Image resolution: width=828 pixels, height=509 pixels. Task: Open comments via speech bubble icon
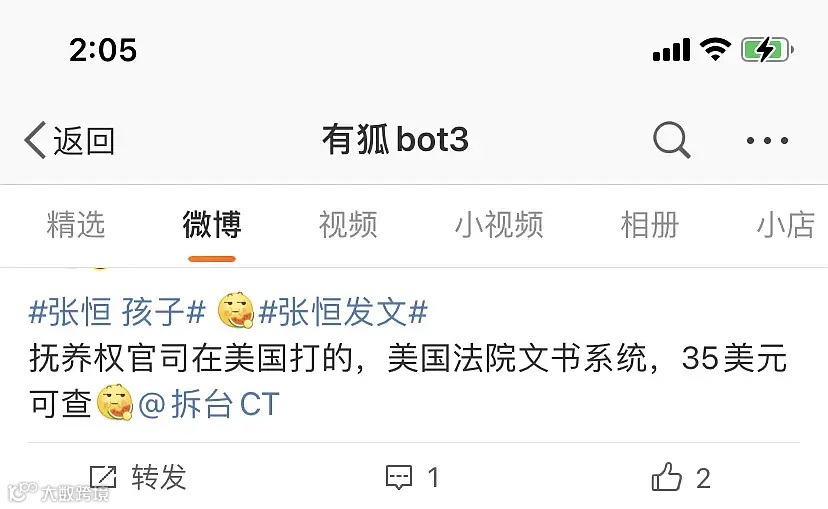(x=399, y=477)
